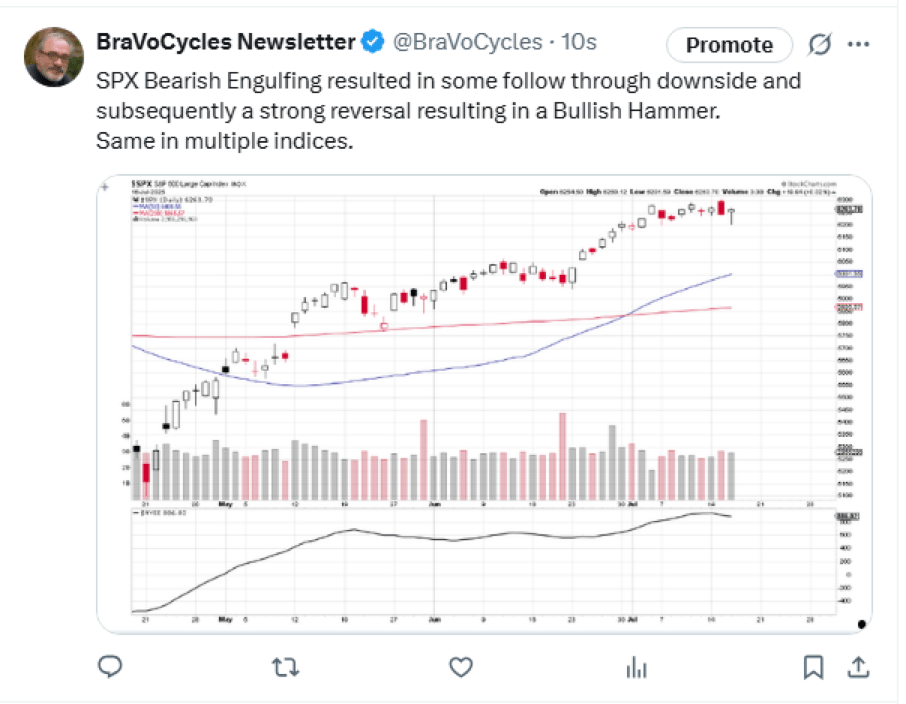The image size is (906, 704).
Task: Open the BraVoCycles Newsletter display name
Action: click(225, 42)
